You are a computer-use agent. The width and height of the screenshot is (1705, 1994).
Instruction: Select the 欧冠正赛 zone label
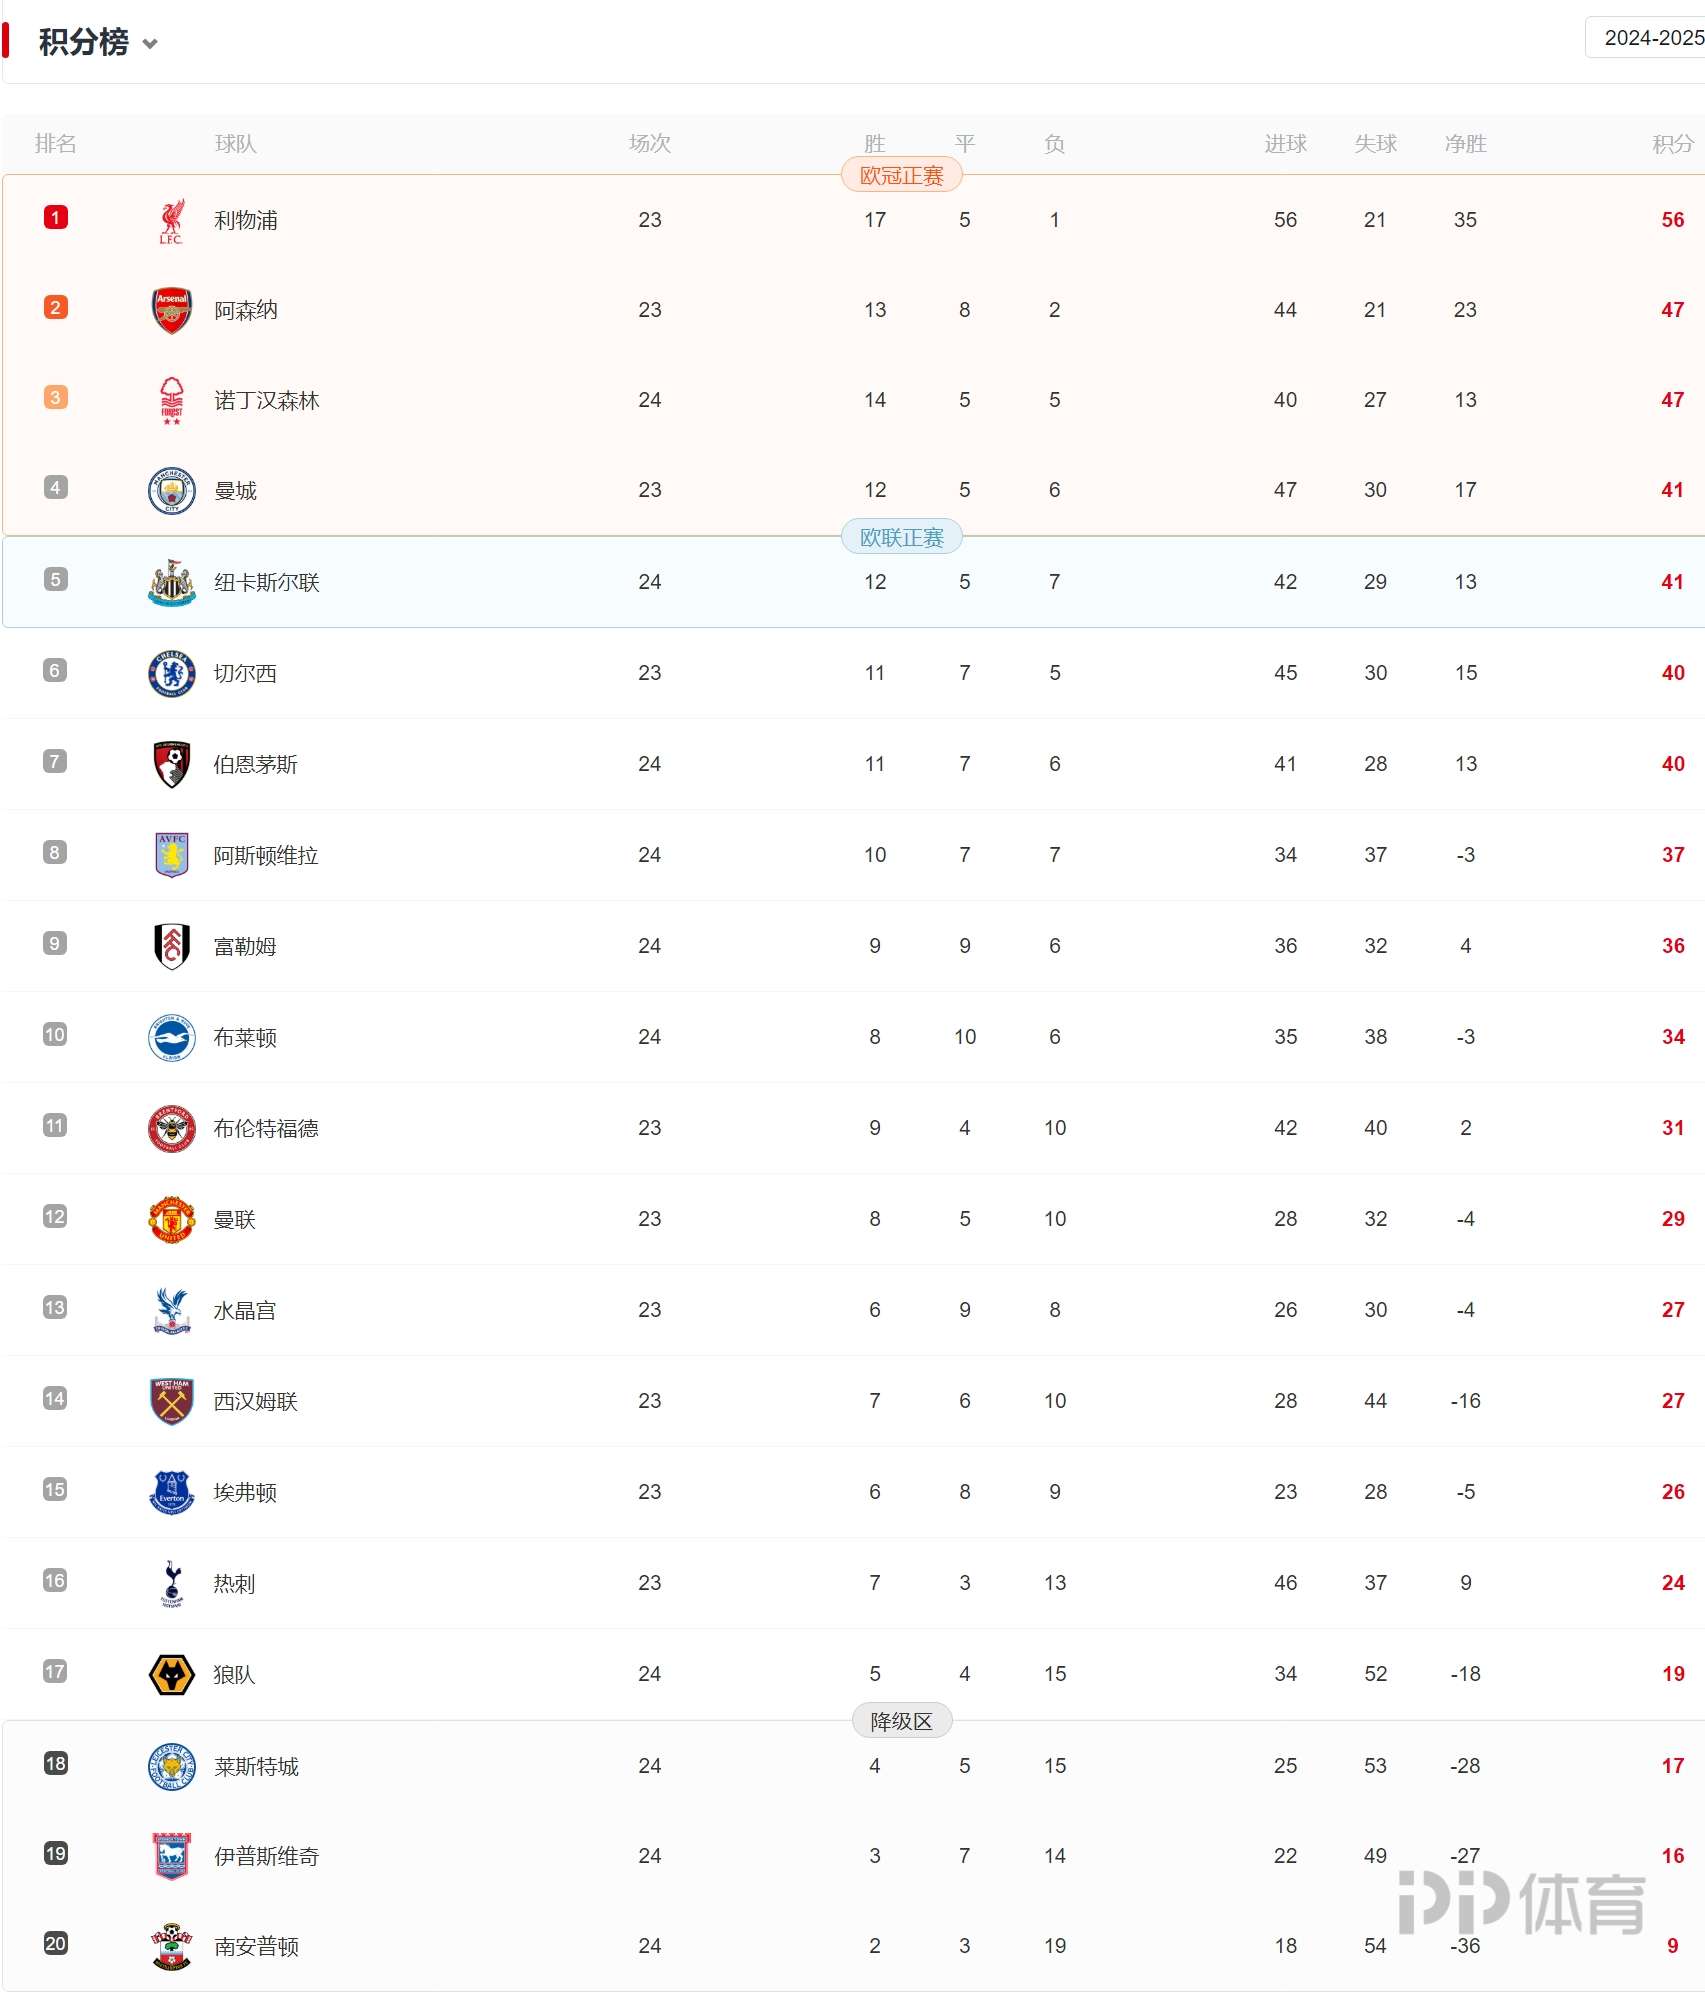pos(901,176)
